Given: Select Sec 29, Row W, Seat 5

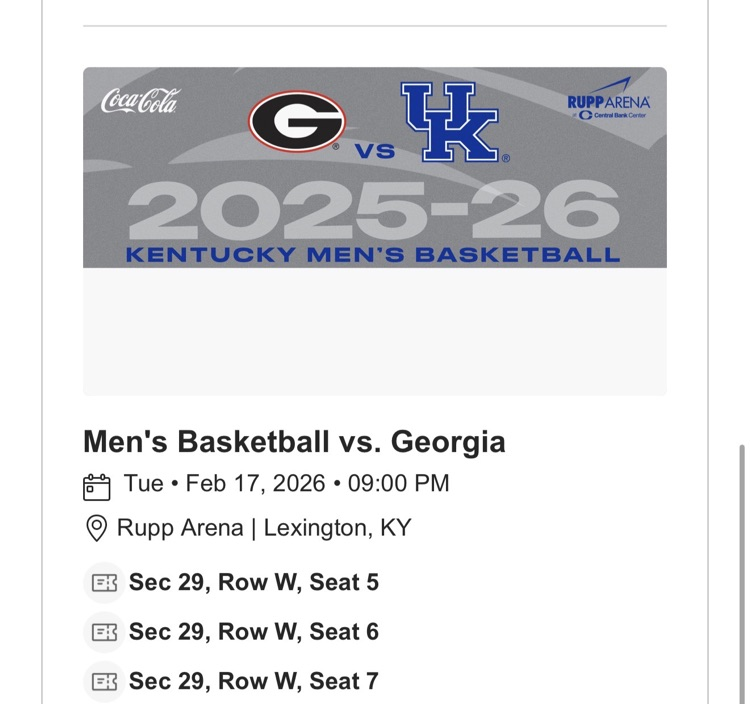Looking at the screenshot, I should point(254,583).
